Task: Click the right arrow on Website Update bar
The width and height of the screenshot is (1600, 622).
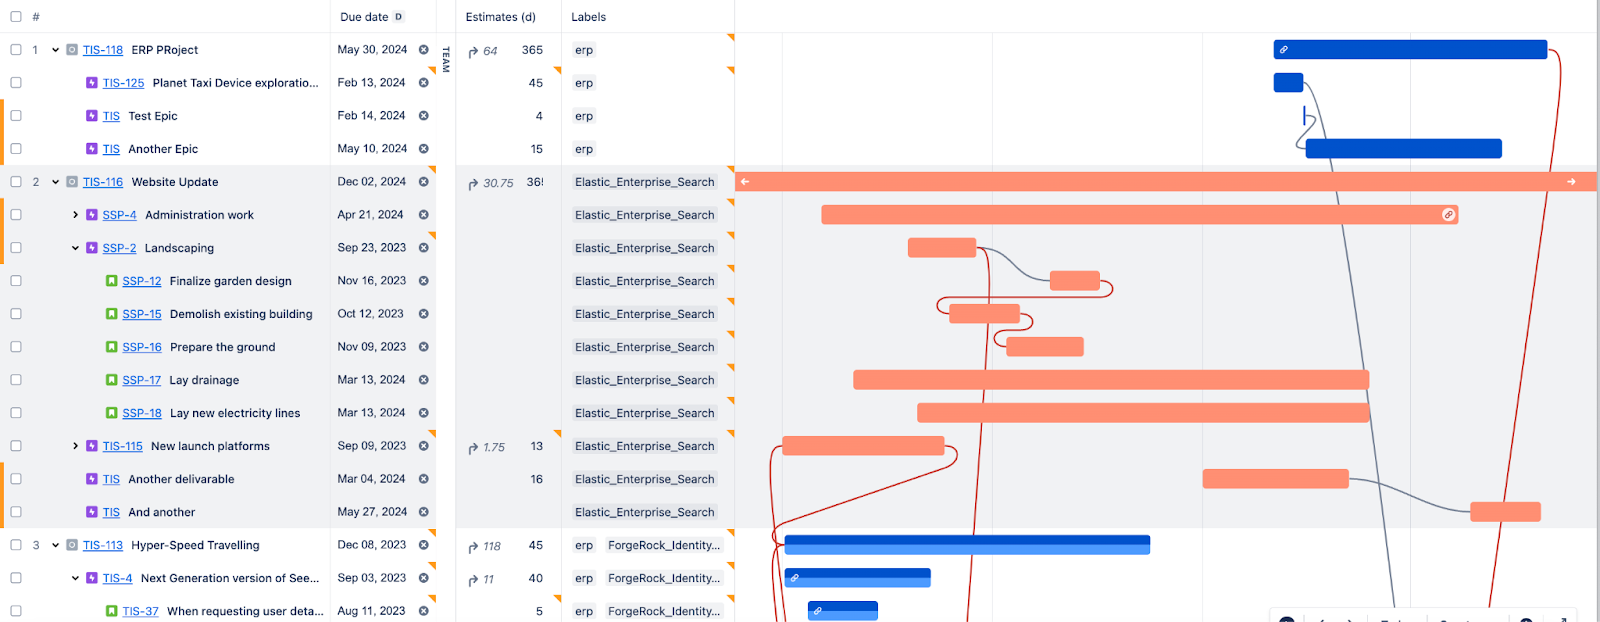Action: pos(1571,182)
